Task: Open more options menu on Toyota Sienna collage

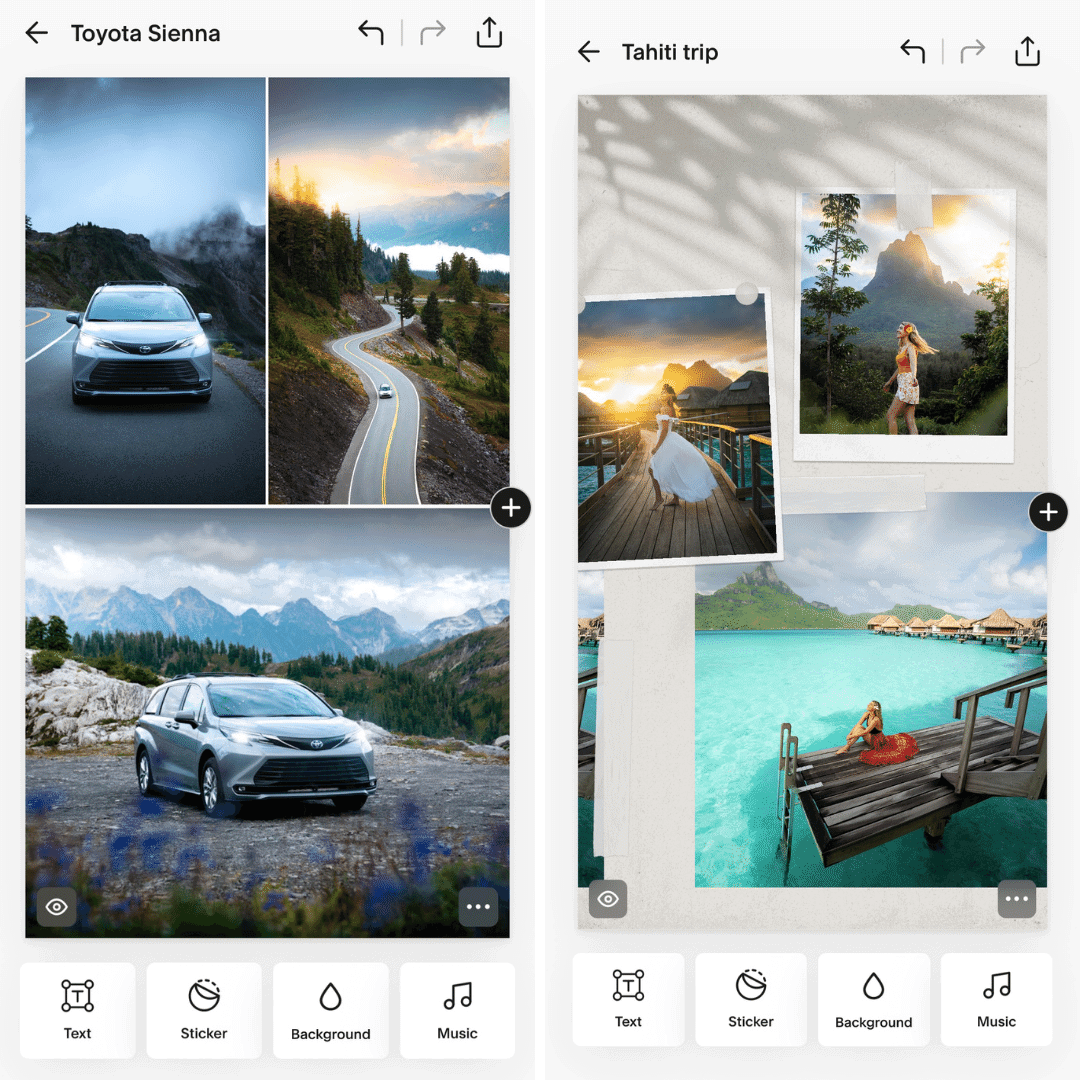Action: point(478,906)
